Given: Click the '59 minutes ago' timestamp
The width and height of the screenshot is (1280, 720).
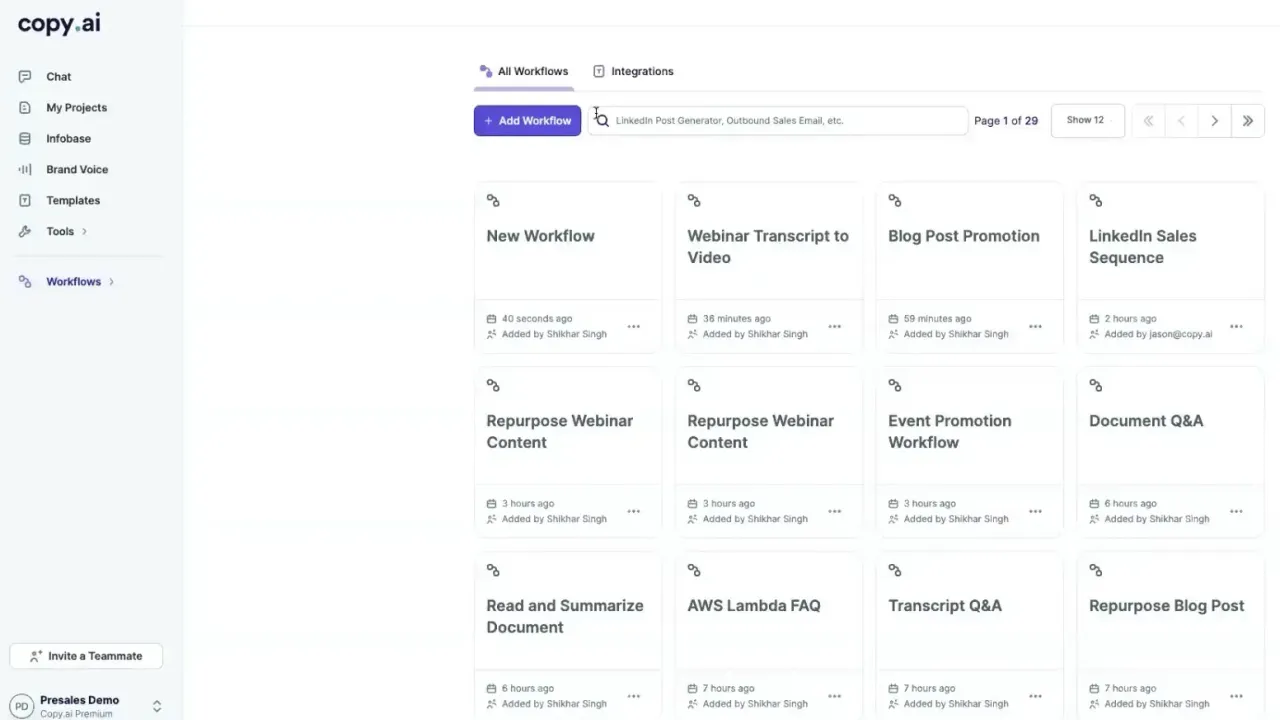Looking at the screenshot, I should pyautogui.click(x=938, y=319).
